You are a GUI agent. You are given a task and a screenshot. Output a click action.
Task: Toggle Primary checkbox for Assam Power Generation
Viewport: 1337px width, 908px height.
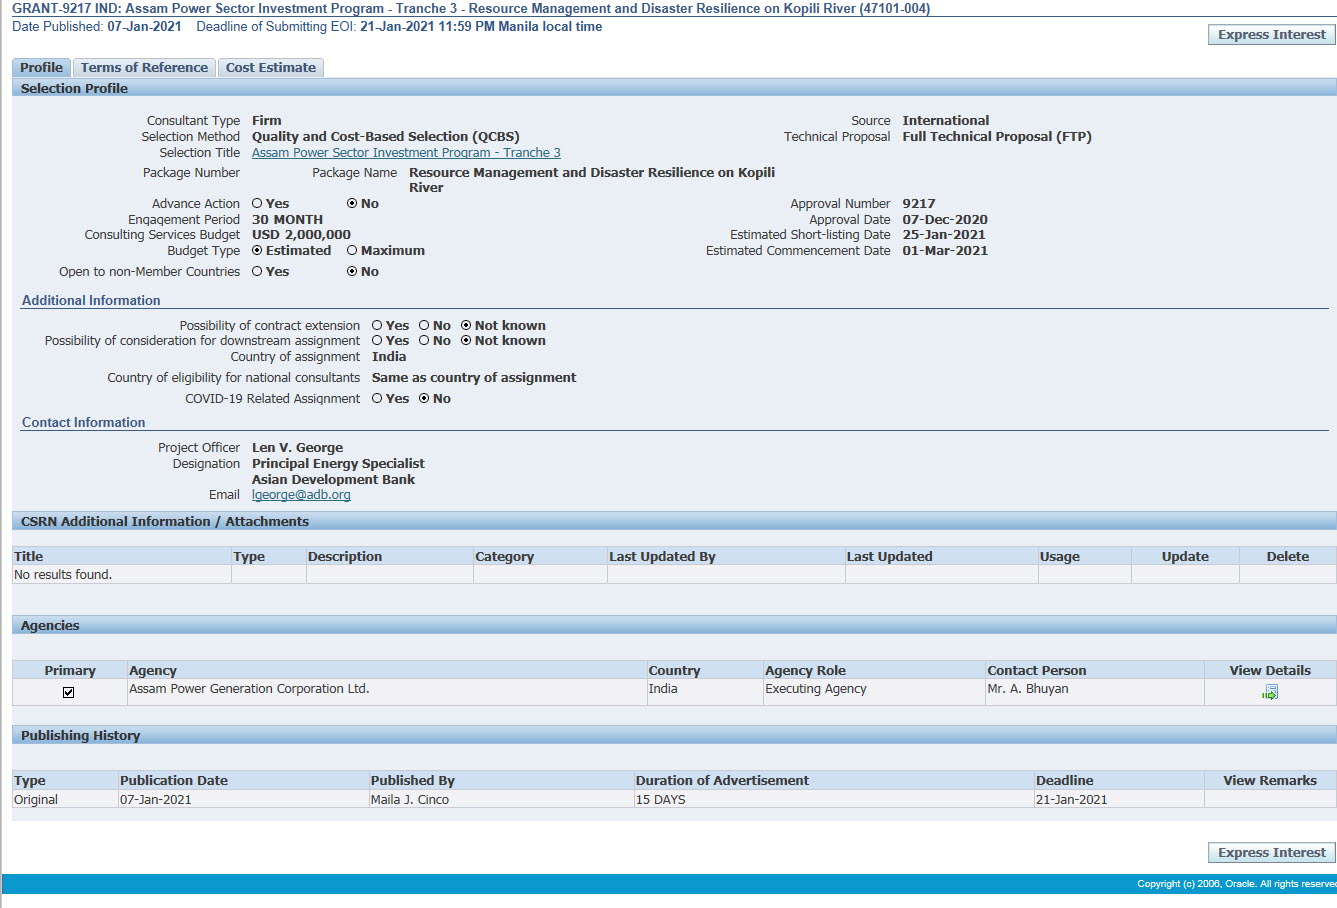coord(69,692)
